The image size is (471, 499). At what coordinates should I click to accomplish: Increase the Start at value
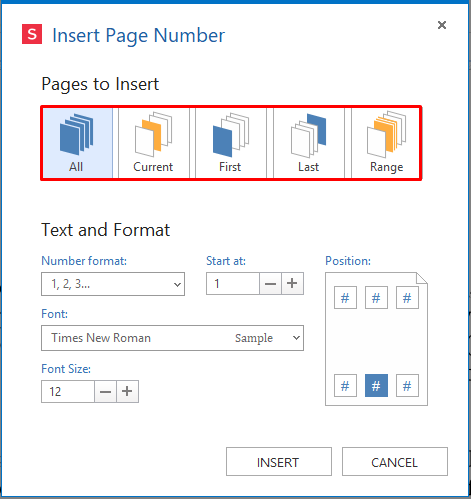pyautogui.click(x=292, y=283)
